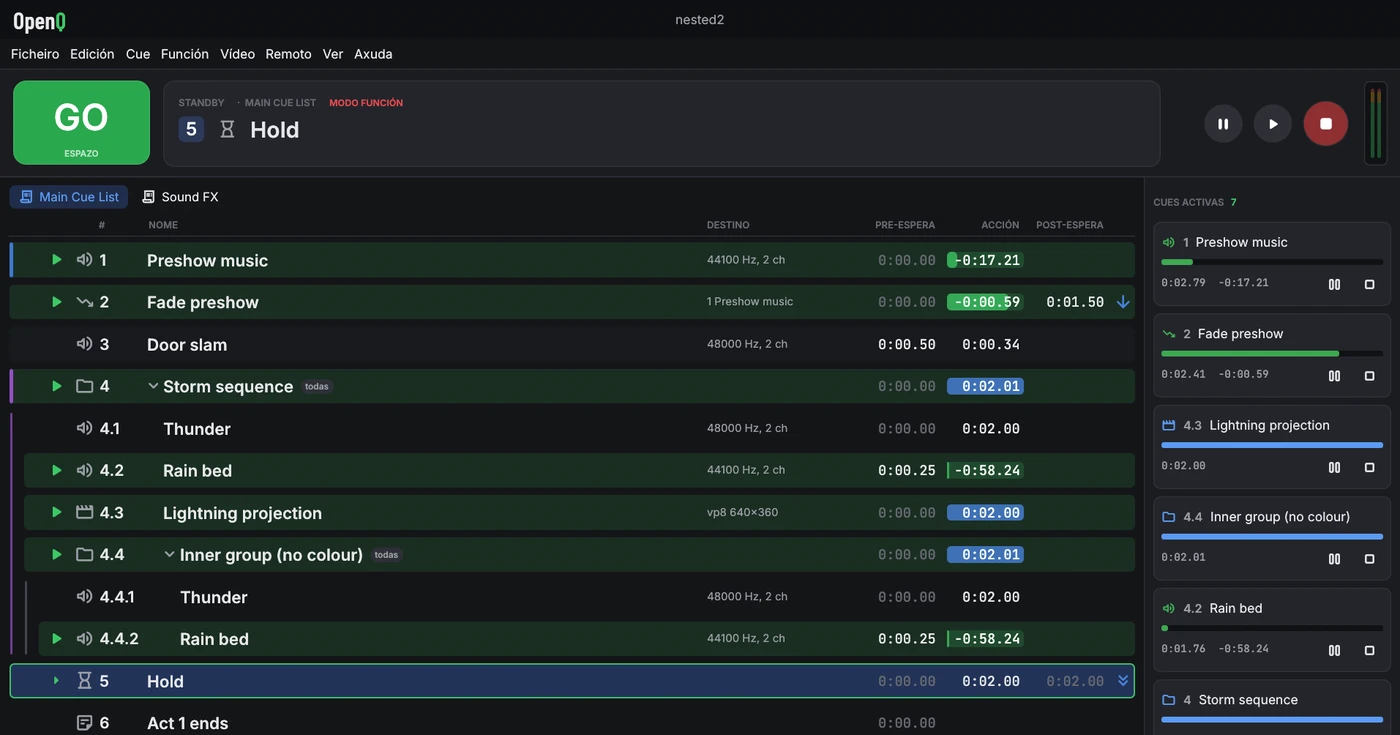Toggle the auto-follow double arrow on Hold
Image resolution: width=1400 pixels, height=735 pixels.
[1123, 681]
